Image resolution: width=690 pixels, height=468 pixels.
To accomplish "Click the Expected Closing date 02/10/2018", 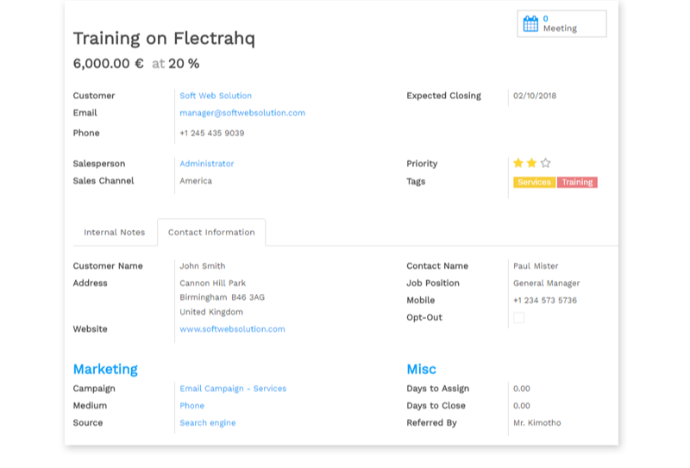I will [534, 96].
